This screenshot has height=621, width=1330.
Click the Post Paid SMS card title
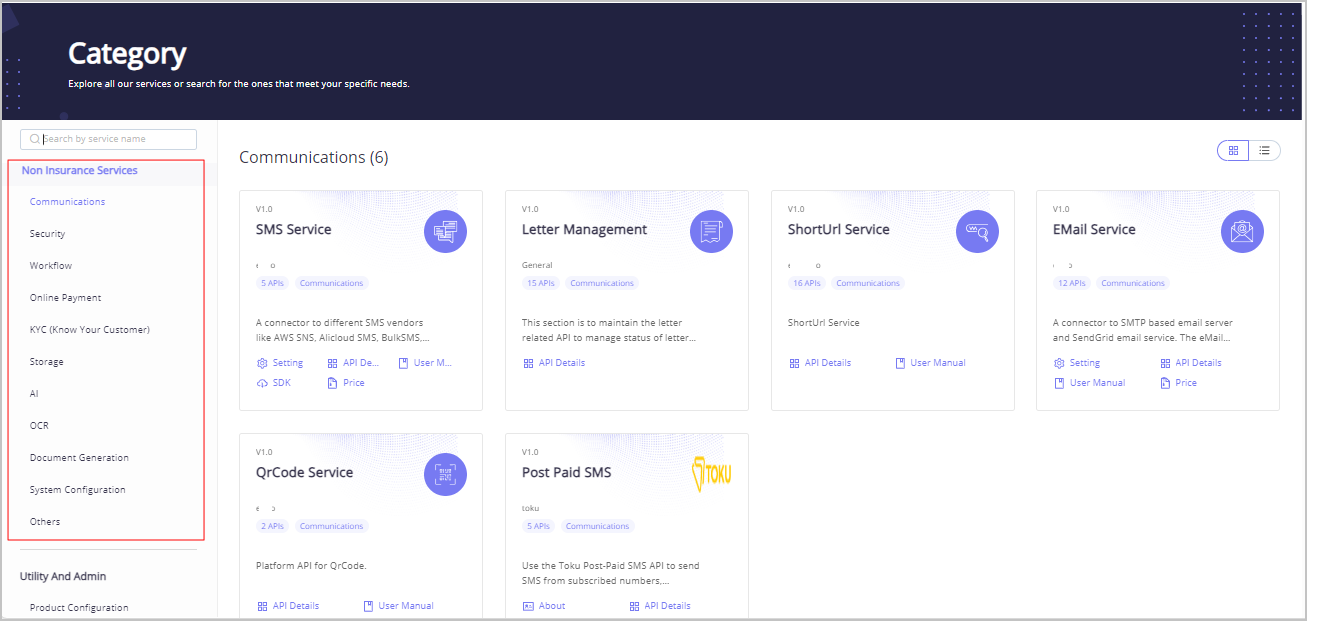[566, 473]
